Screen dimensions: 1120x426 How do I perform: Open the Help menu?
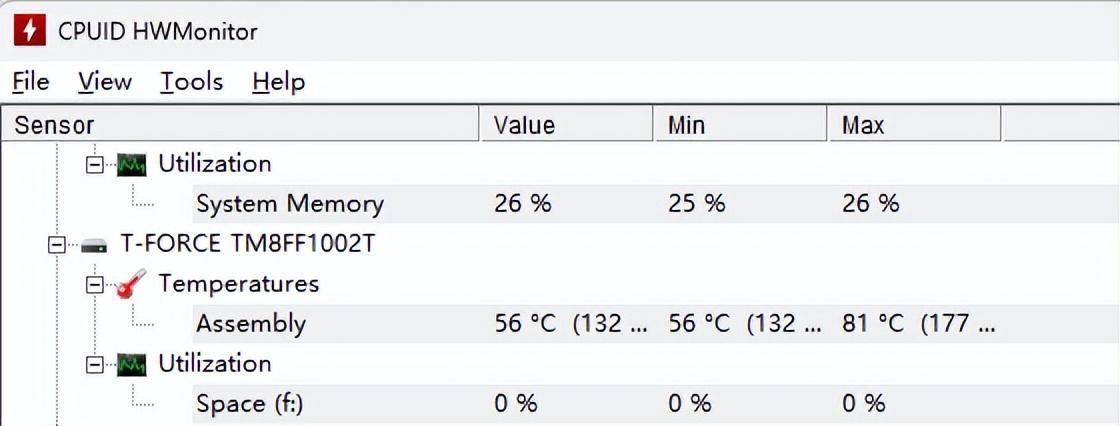(278, 82)
